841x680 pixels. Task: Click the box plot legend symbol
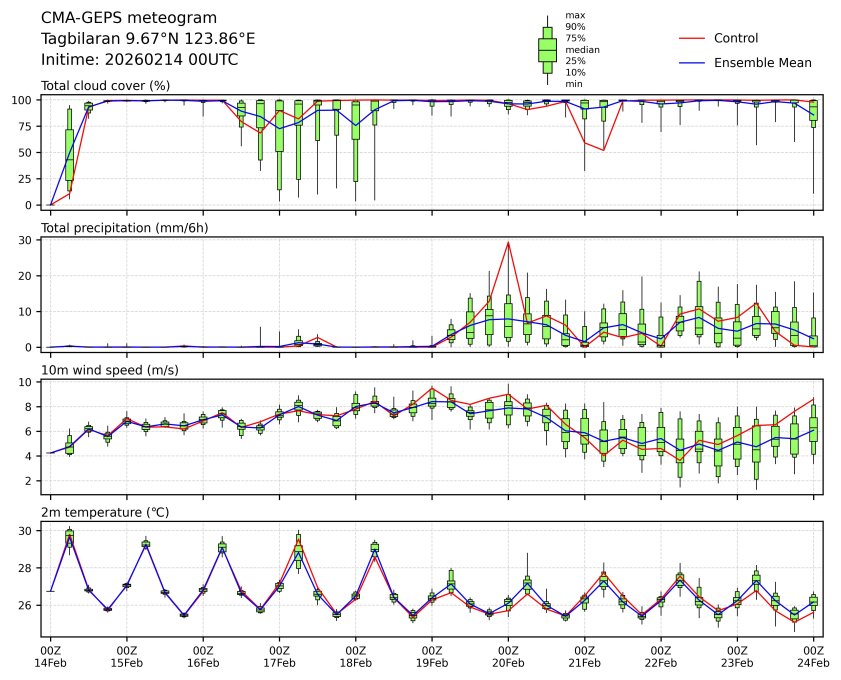tap(547, 49)
